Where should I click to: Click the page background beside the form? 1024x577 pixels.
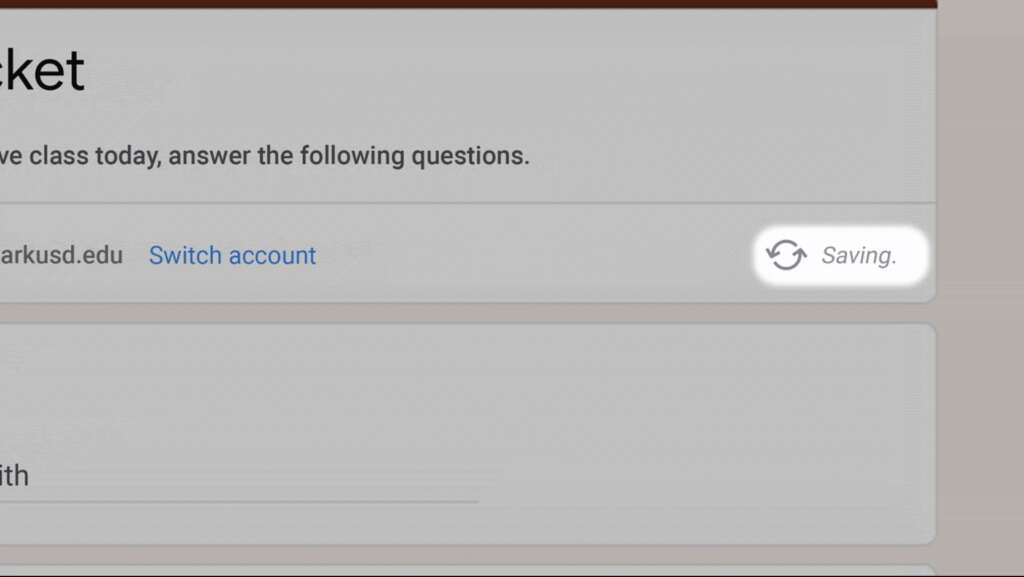(x=985, y=400)
